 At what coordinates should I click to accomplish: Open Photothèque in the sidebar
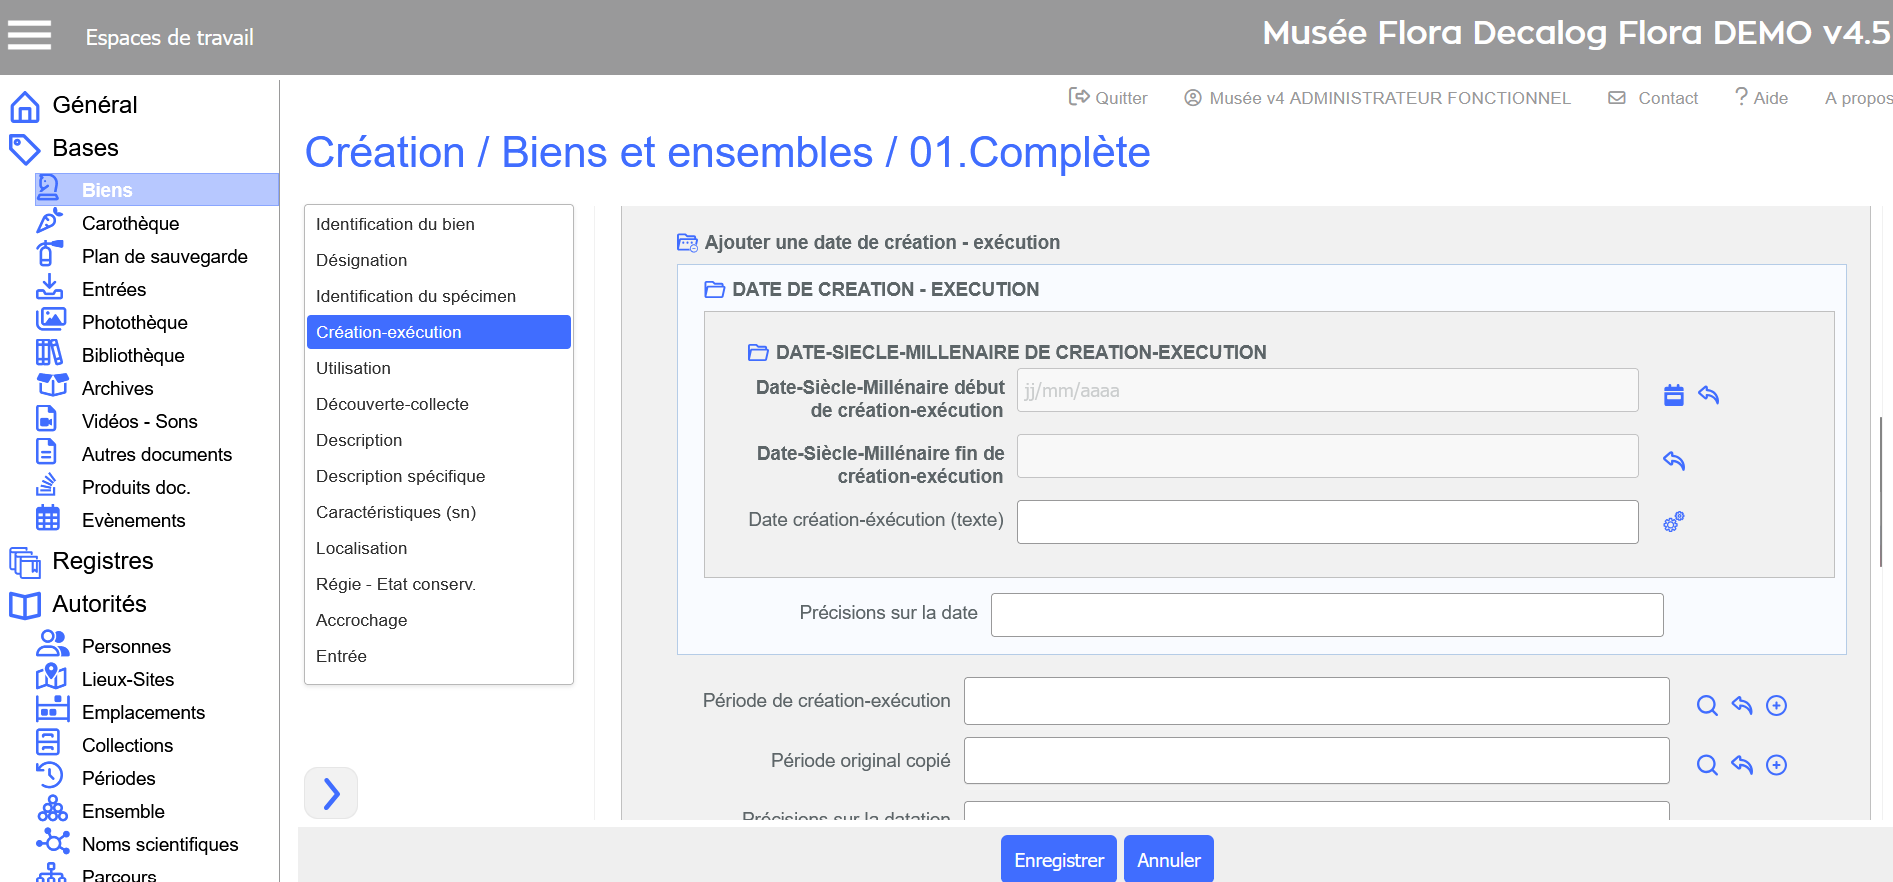point(134,322)
